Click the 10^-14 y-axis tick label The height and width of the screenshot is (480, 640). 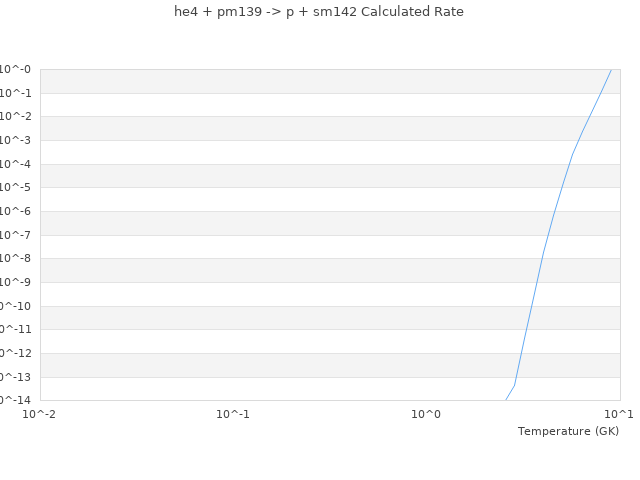pyautogui.click(x=14, y=400)
